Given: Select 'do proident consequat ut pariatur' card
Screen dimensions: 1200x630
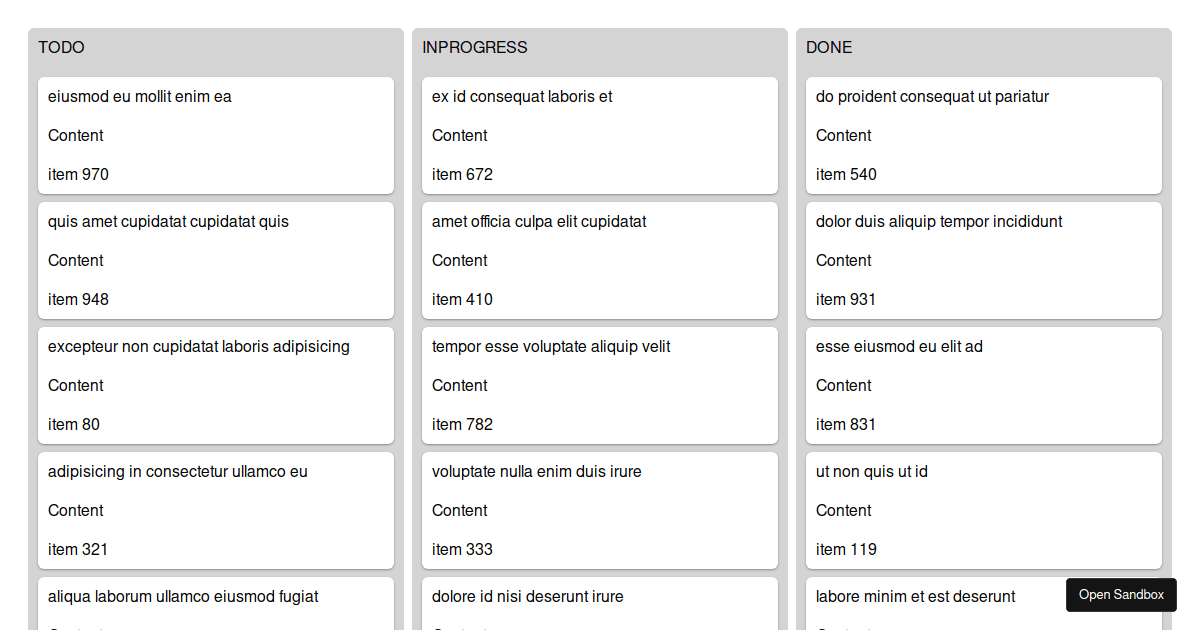Looking at the screenshot, I should pyautogui.click(x=983, y=135).
